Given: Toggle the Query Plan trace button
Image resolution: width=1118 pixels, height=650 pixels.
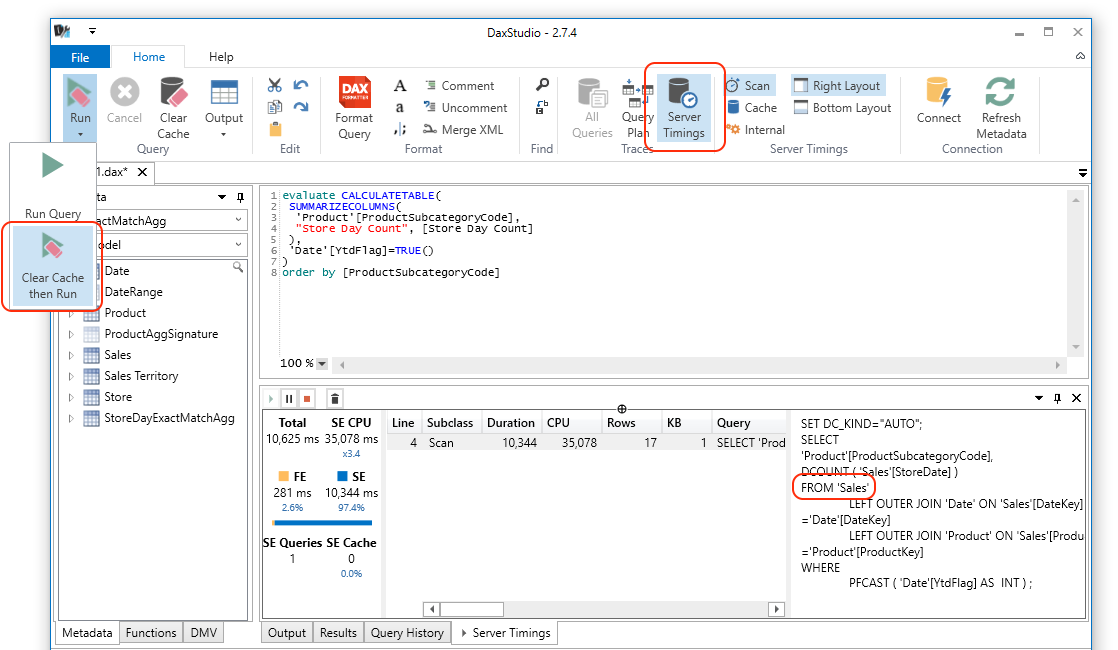Looking at the screenshot, I should [637, 108].
